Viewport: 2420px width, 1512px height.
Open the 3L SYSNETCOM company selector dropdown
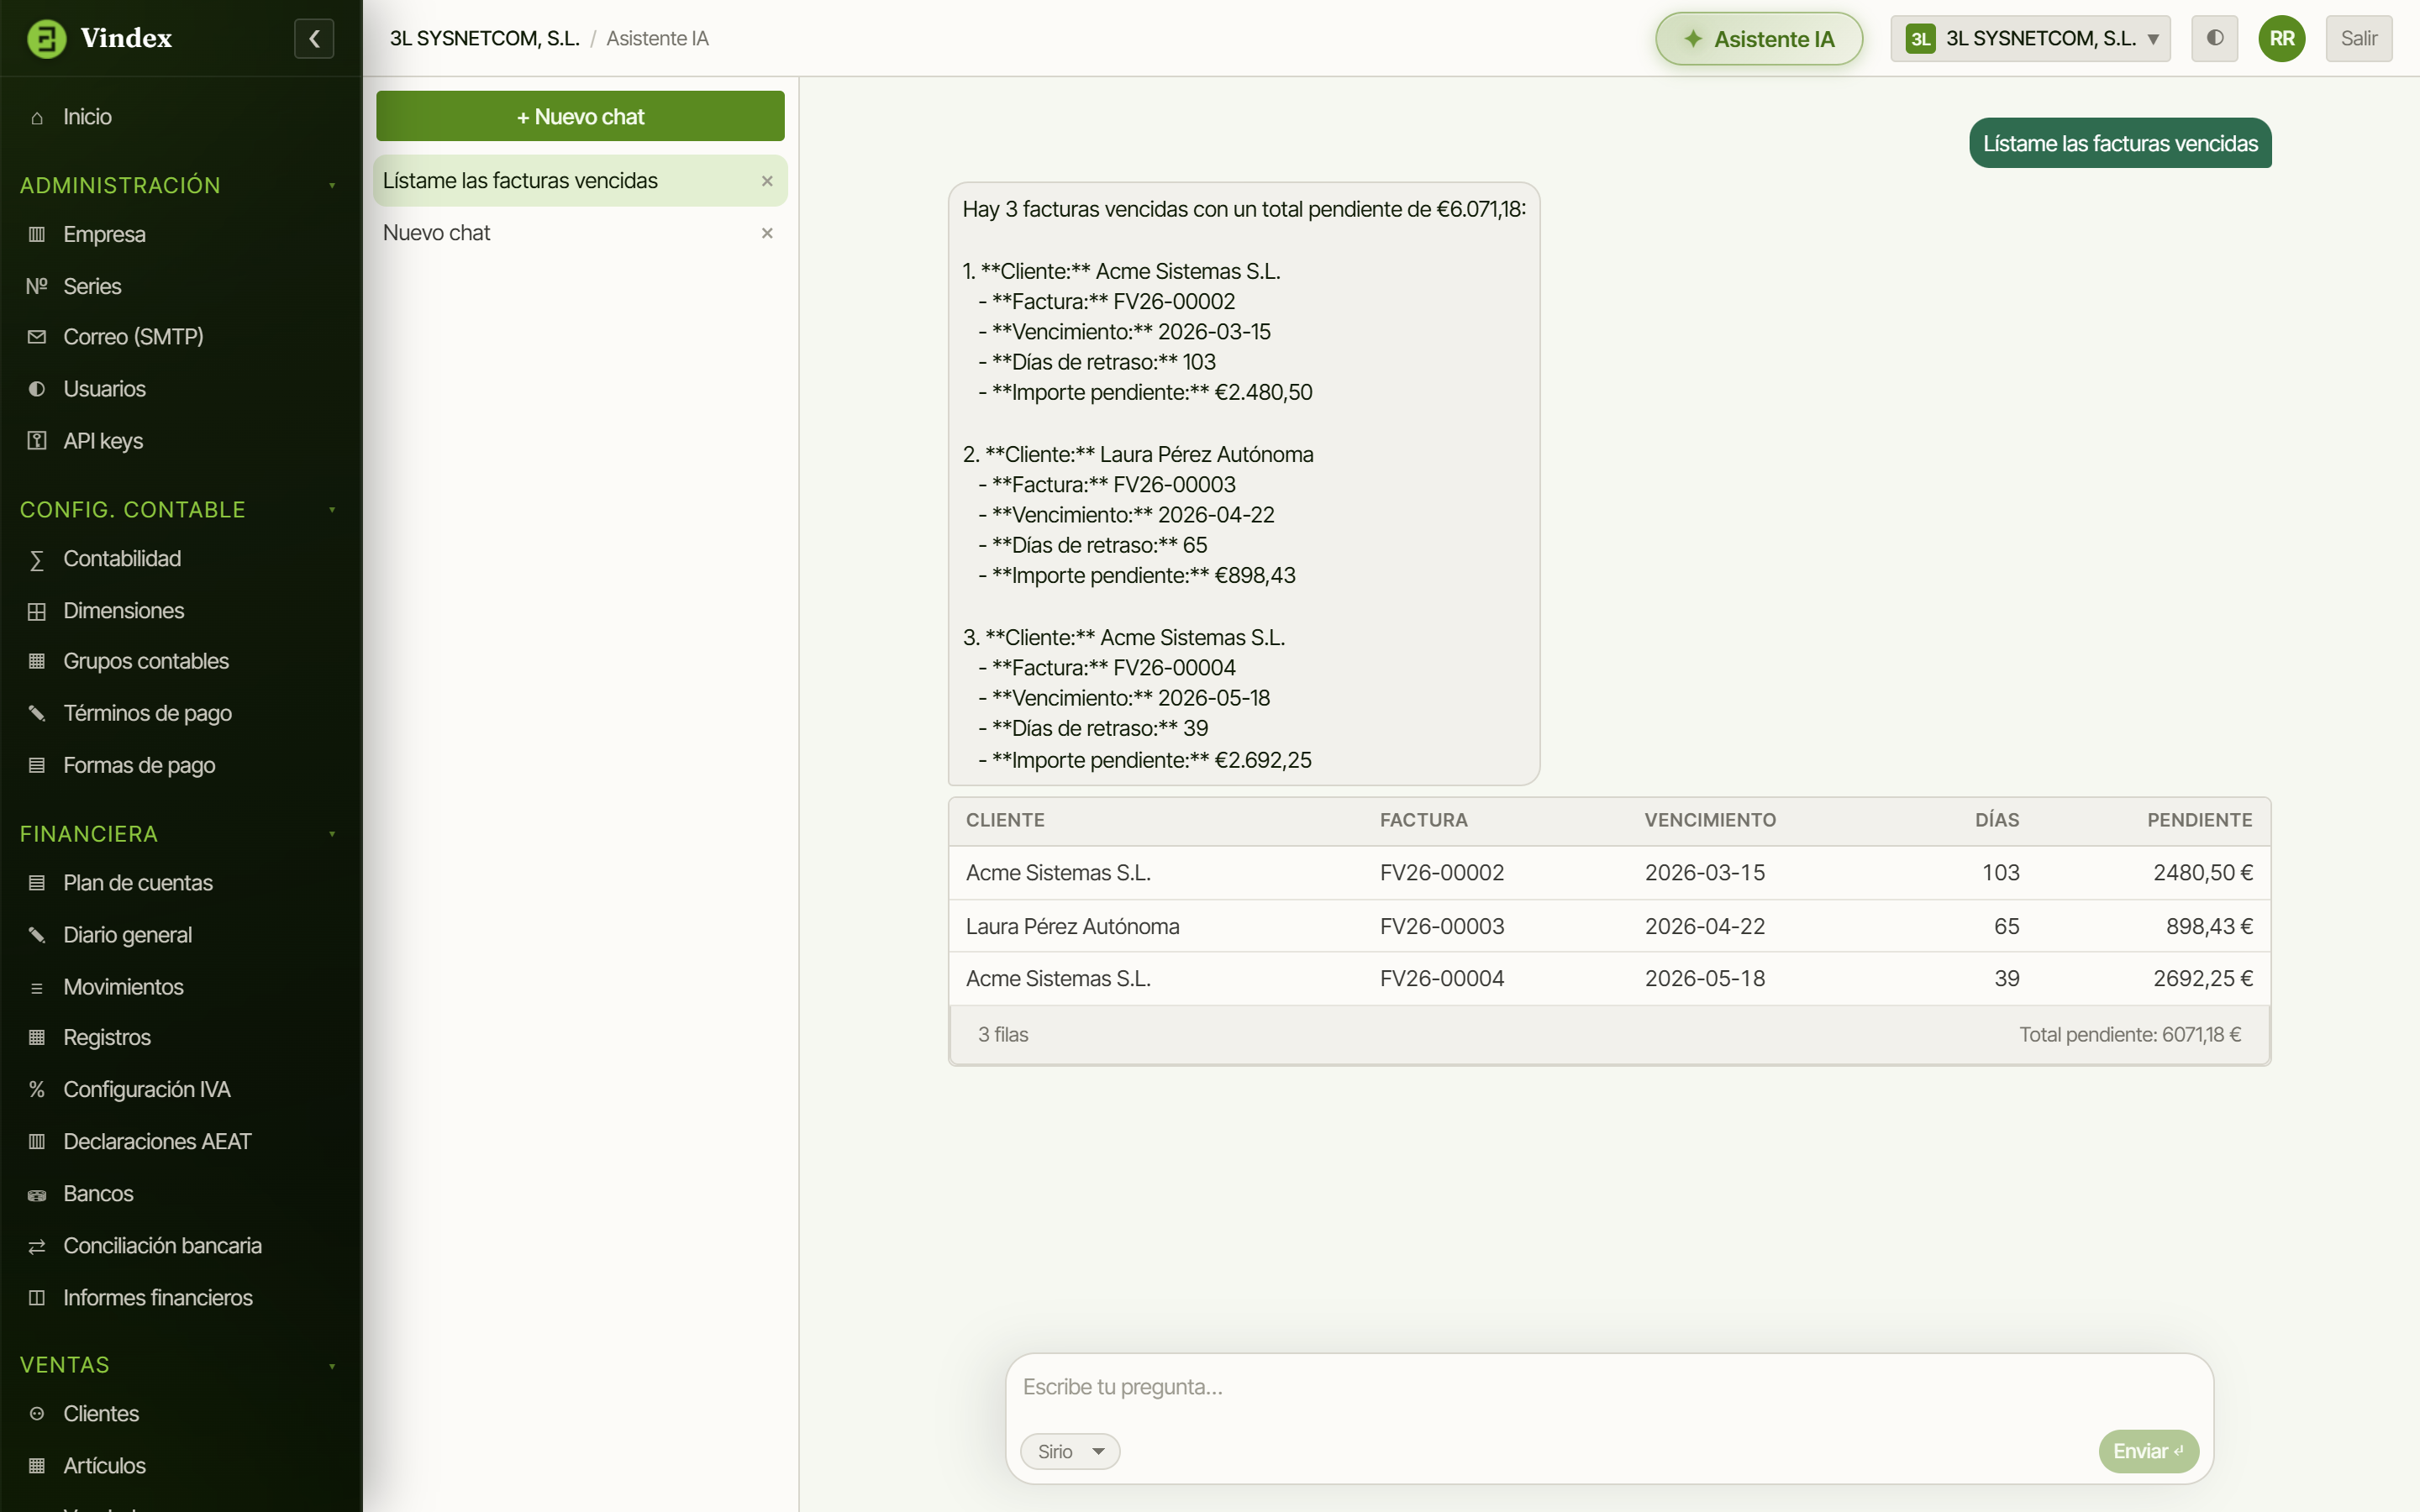pos(2030,38)
